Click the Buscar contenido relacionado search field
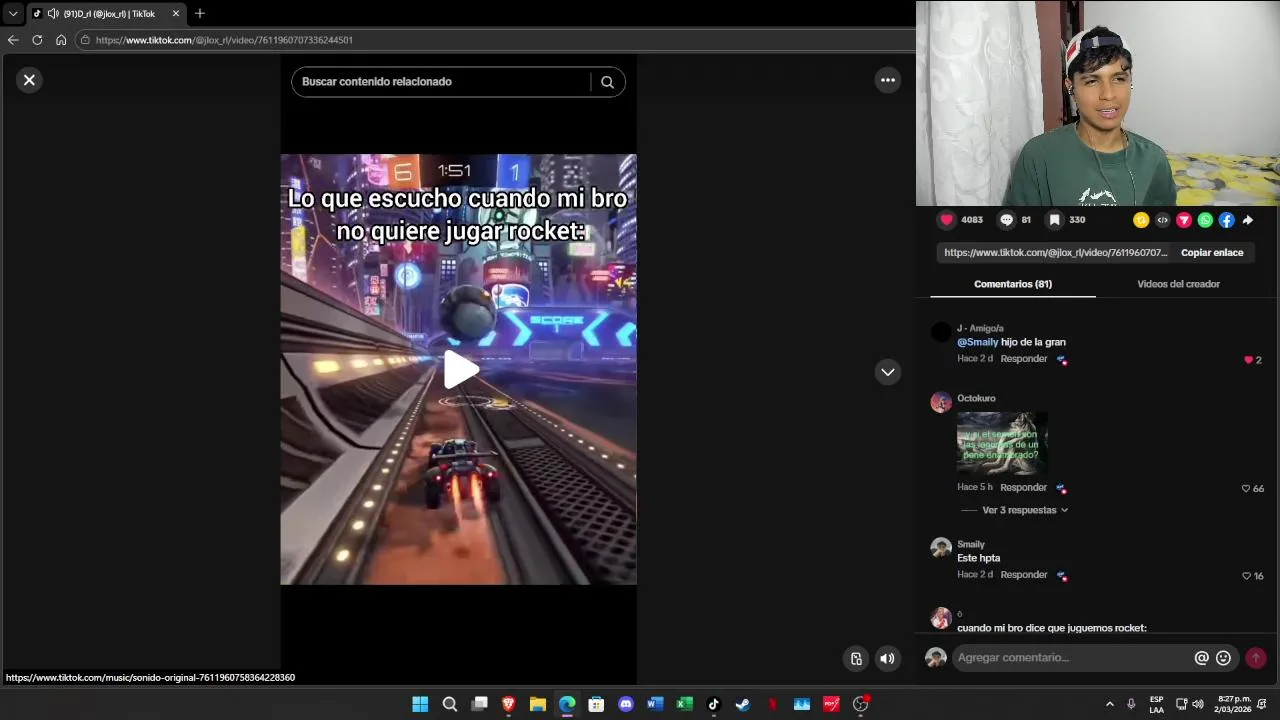 (x=440, y=82)
